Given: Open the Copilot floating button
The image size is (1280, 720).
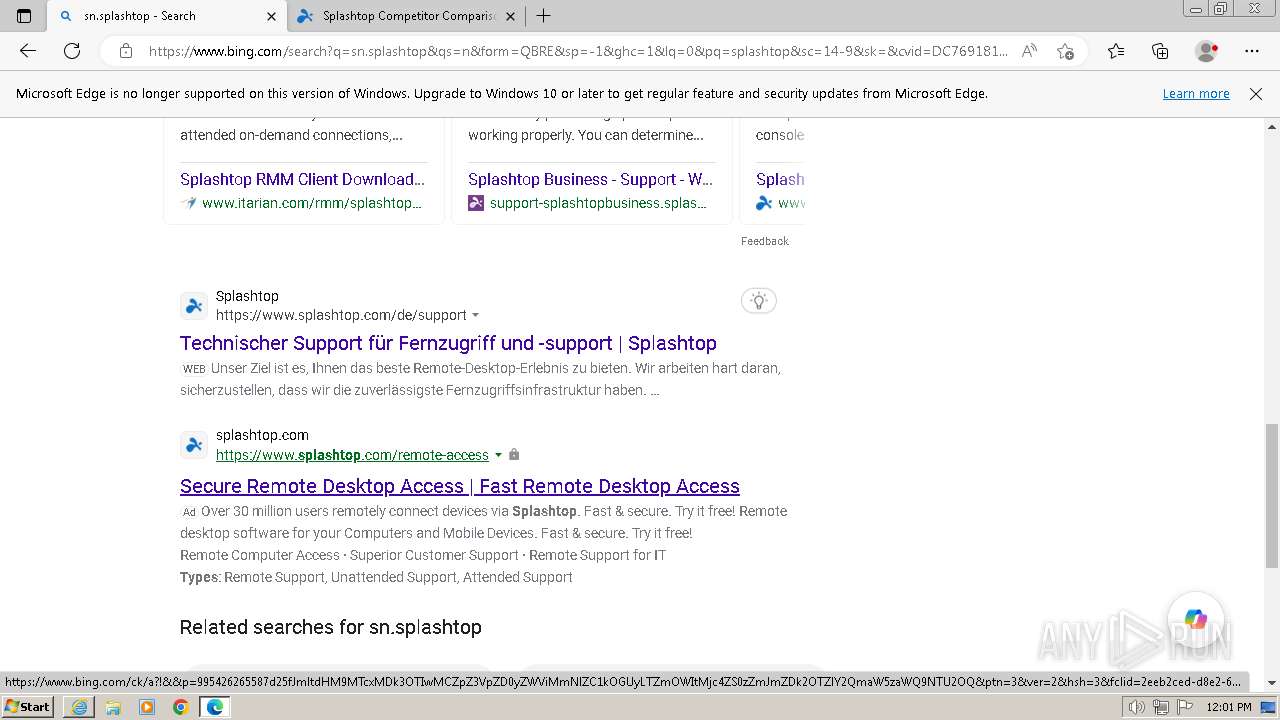Looking at the screenshot, I should tap(1196, 619).
